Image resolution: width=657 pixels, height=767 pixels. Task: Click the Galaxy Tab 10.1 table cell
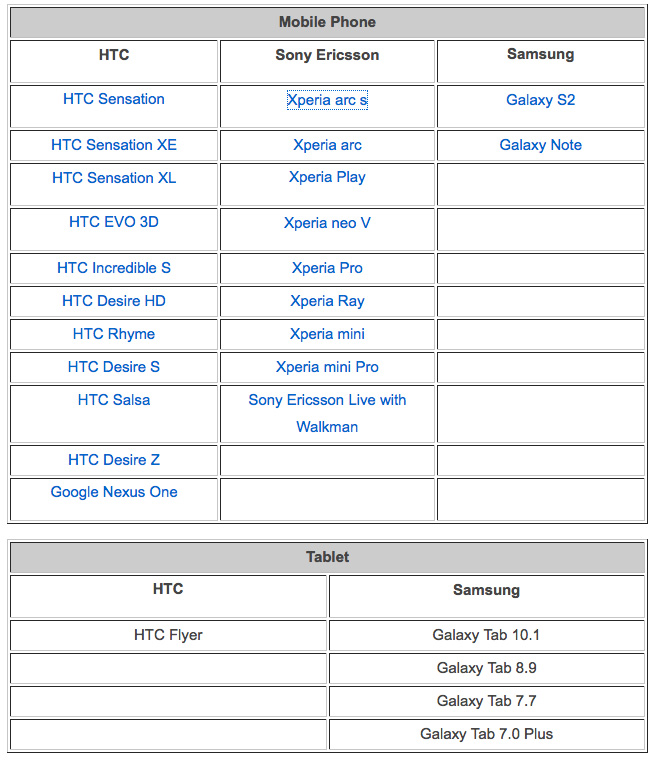(486, 635)
